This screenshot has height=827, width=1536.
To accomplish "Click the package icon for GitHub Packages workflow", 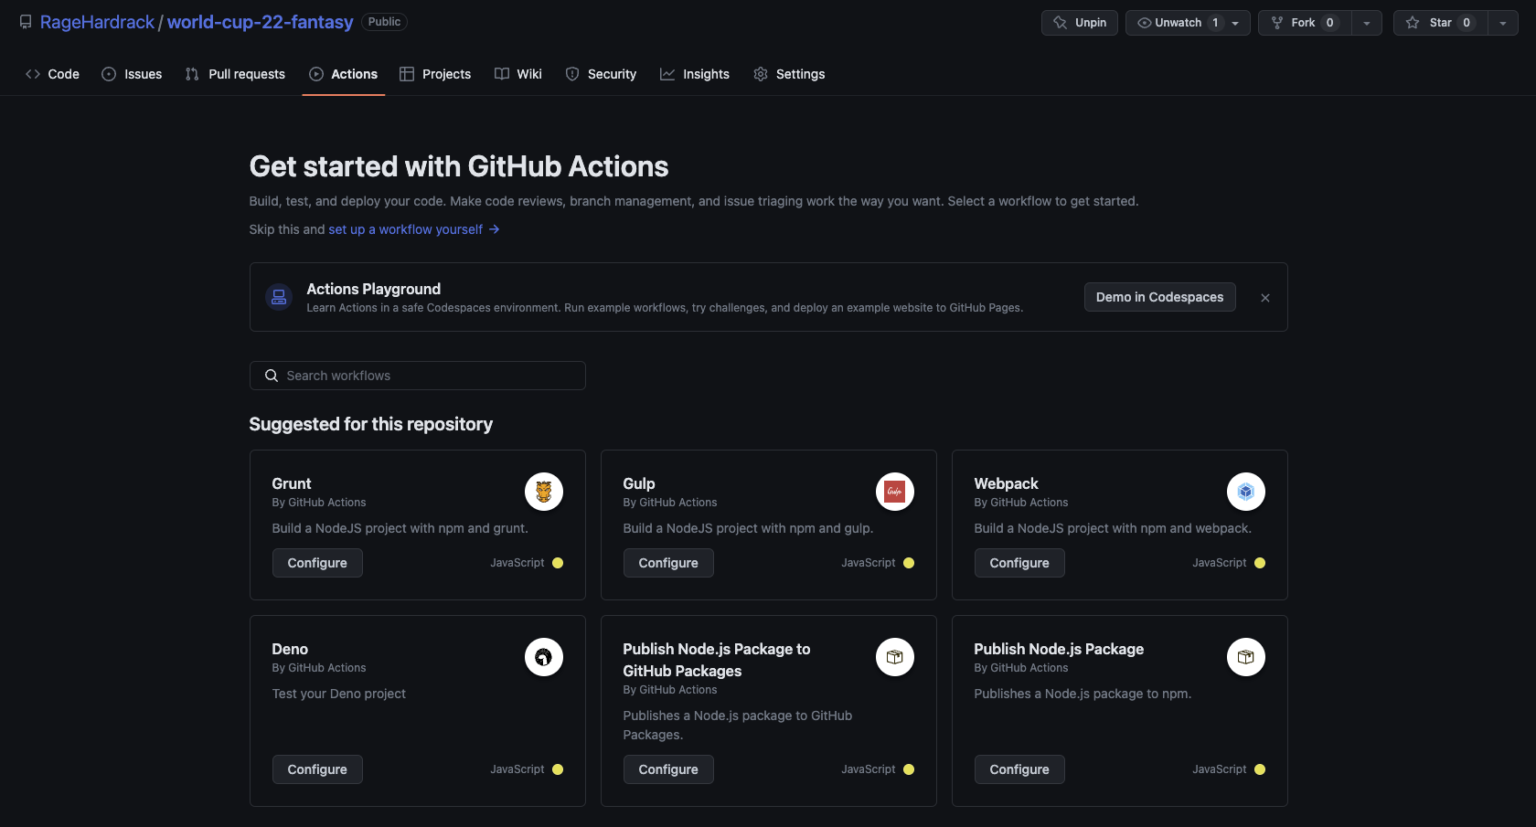I will (x=895, y=657).
